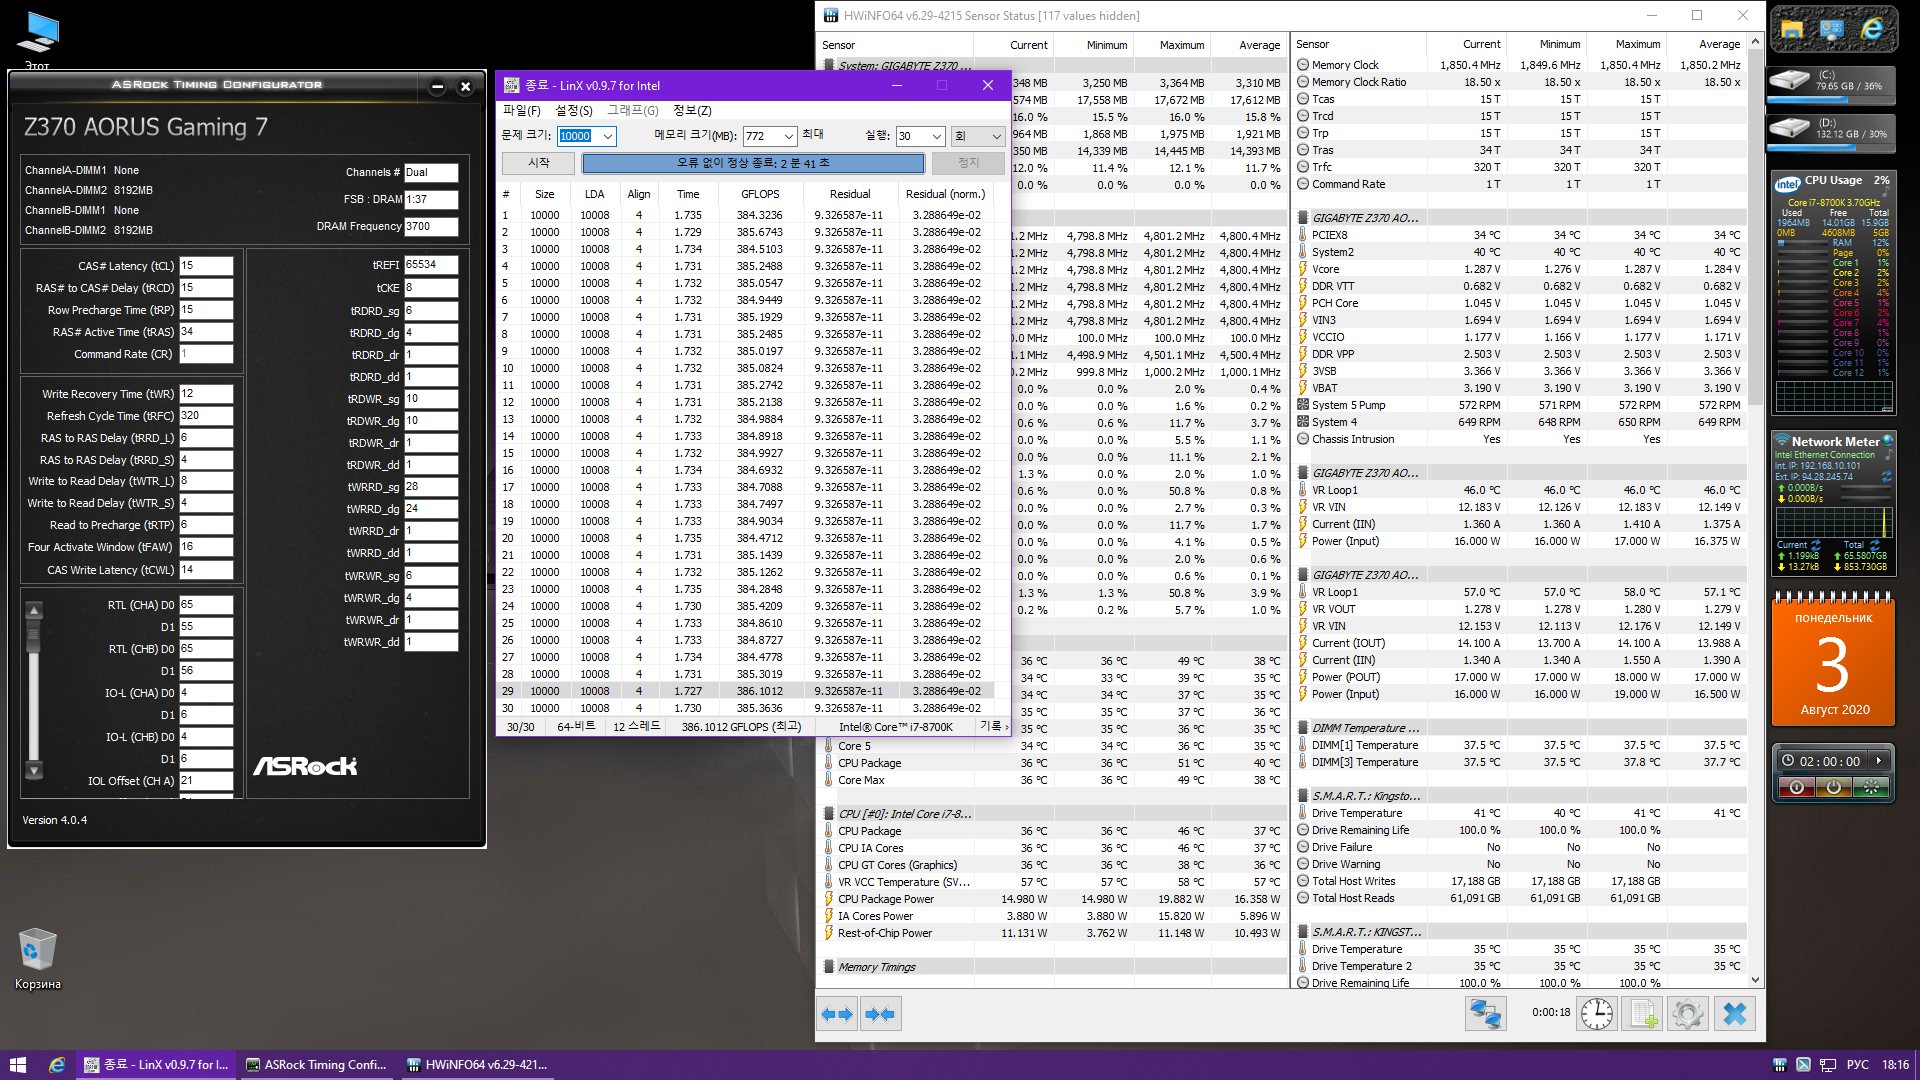The width and height of the screenshot is (1920, 1080).
Task: Click the CAS# Latency (tCL) value field
Action: [205, 266]
